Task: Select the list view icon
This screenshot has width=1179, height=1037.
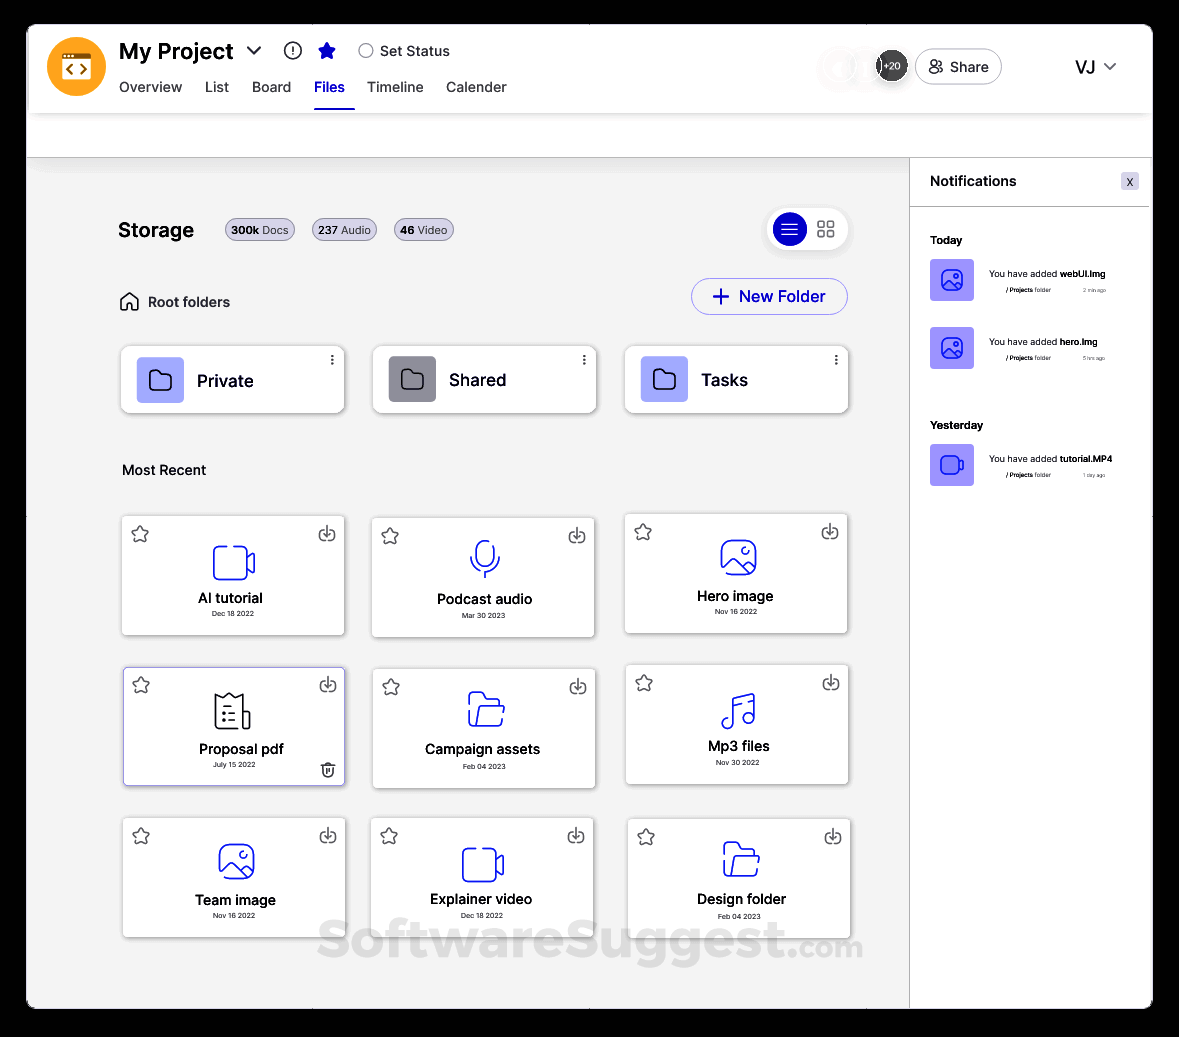Action: click(x=789, y=229)
